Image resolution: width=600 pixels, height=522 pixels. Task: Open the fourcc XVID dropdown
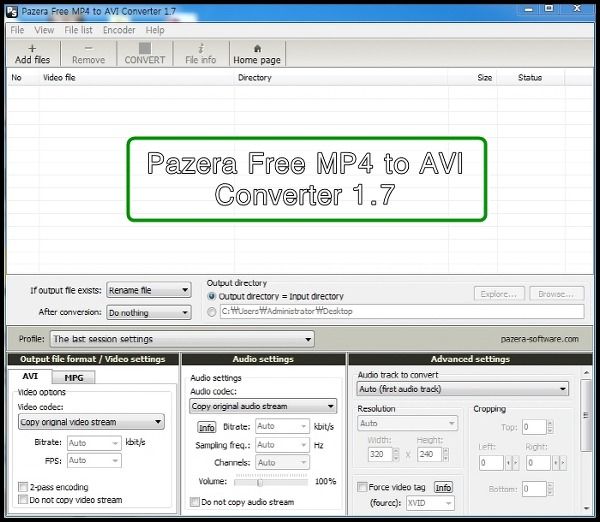430,503
